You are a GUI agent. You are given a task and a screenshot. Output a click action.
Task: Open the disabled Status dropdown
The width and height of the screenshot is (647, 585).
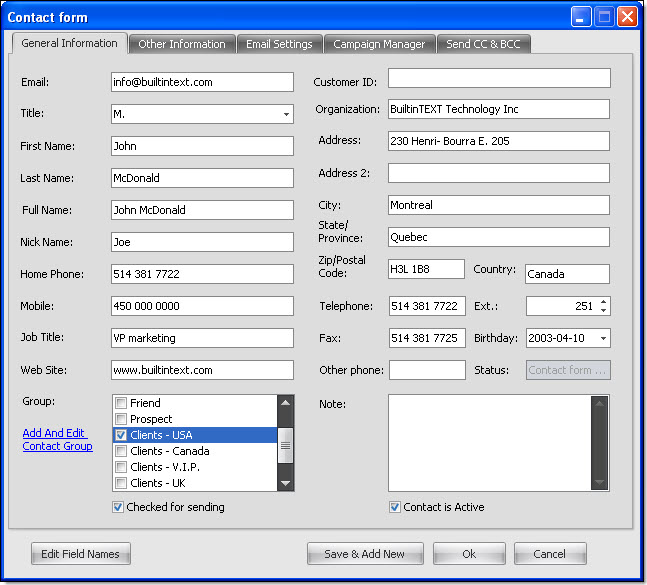coord(568,370)
